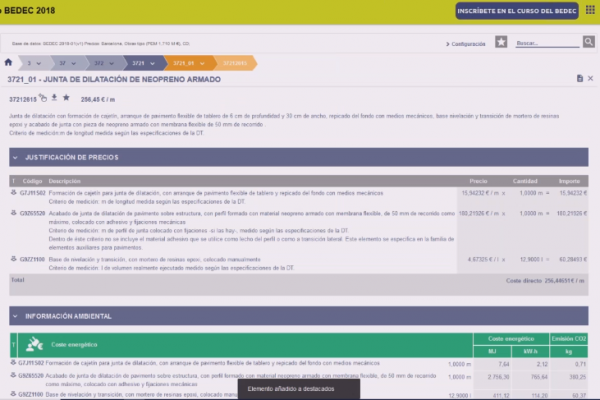Click the star icon next to 256,45 €/m
Screen dimensions: 600x400
(67, 98)
